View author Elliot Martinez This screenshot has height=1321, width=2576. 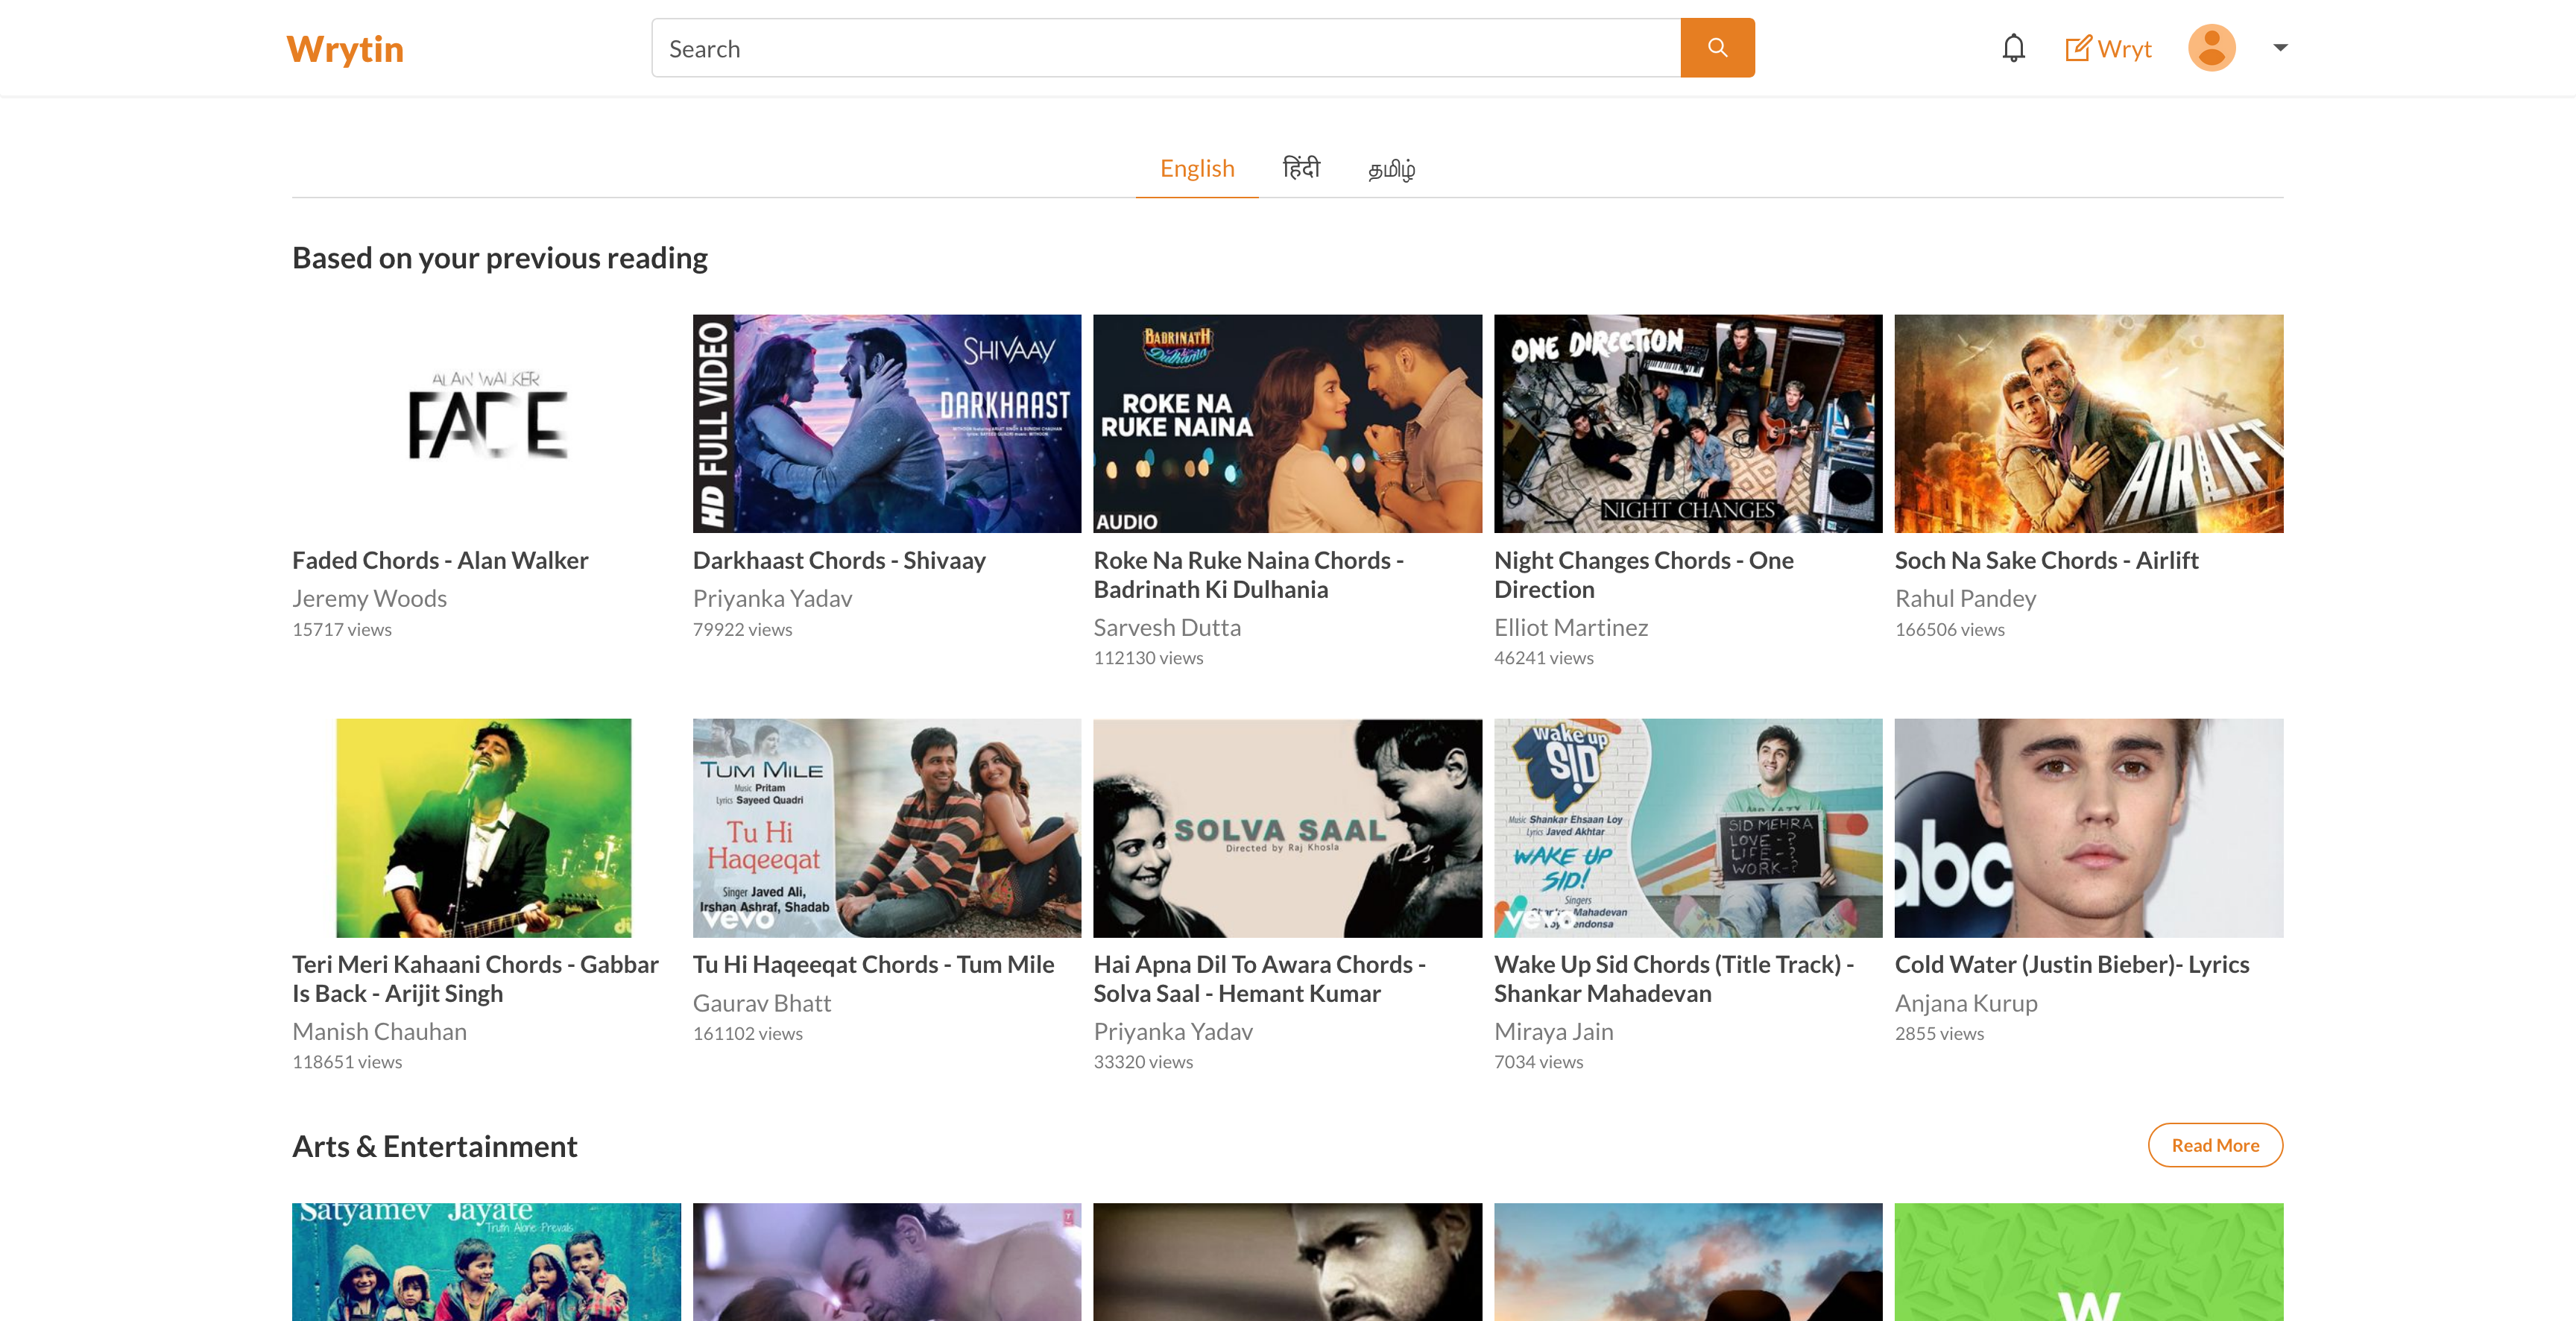coord(1571,627)
